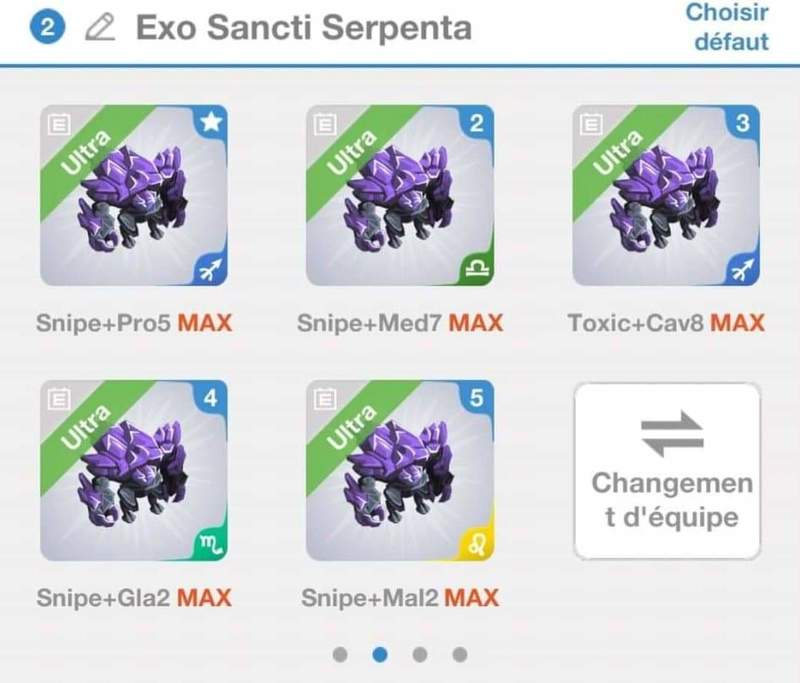
Task: Tap the Sagittarius sign on Snipe+Pro5 card
Action: coord(212,270)
